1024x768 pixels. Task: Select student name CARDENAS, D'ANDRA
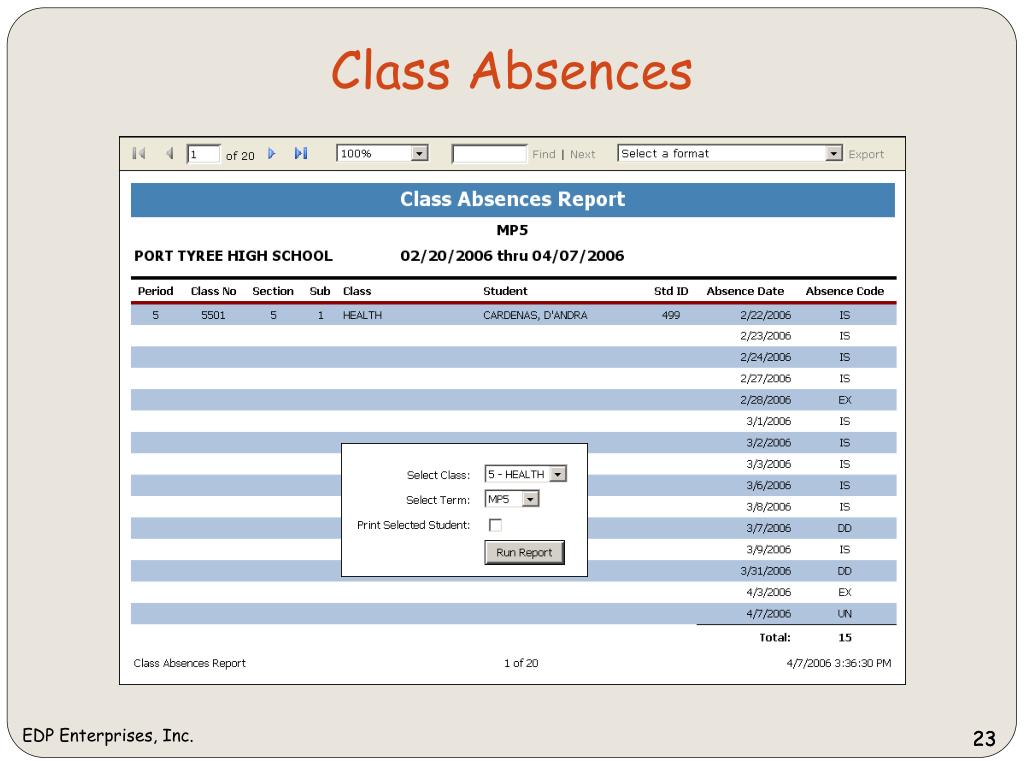tap(535, 315)
